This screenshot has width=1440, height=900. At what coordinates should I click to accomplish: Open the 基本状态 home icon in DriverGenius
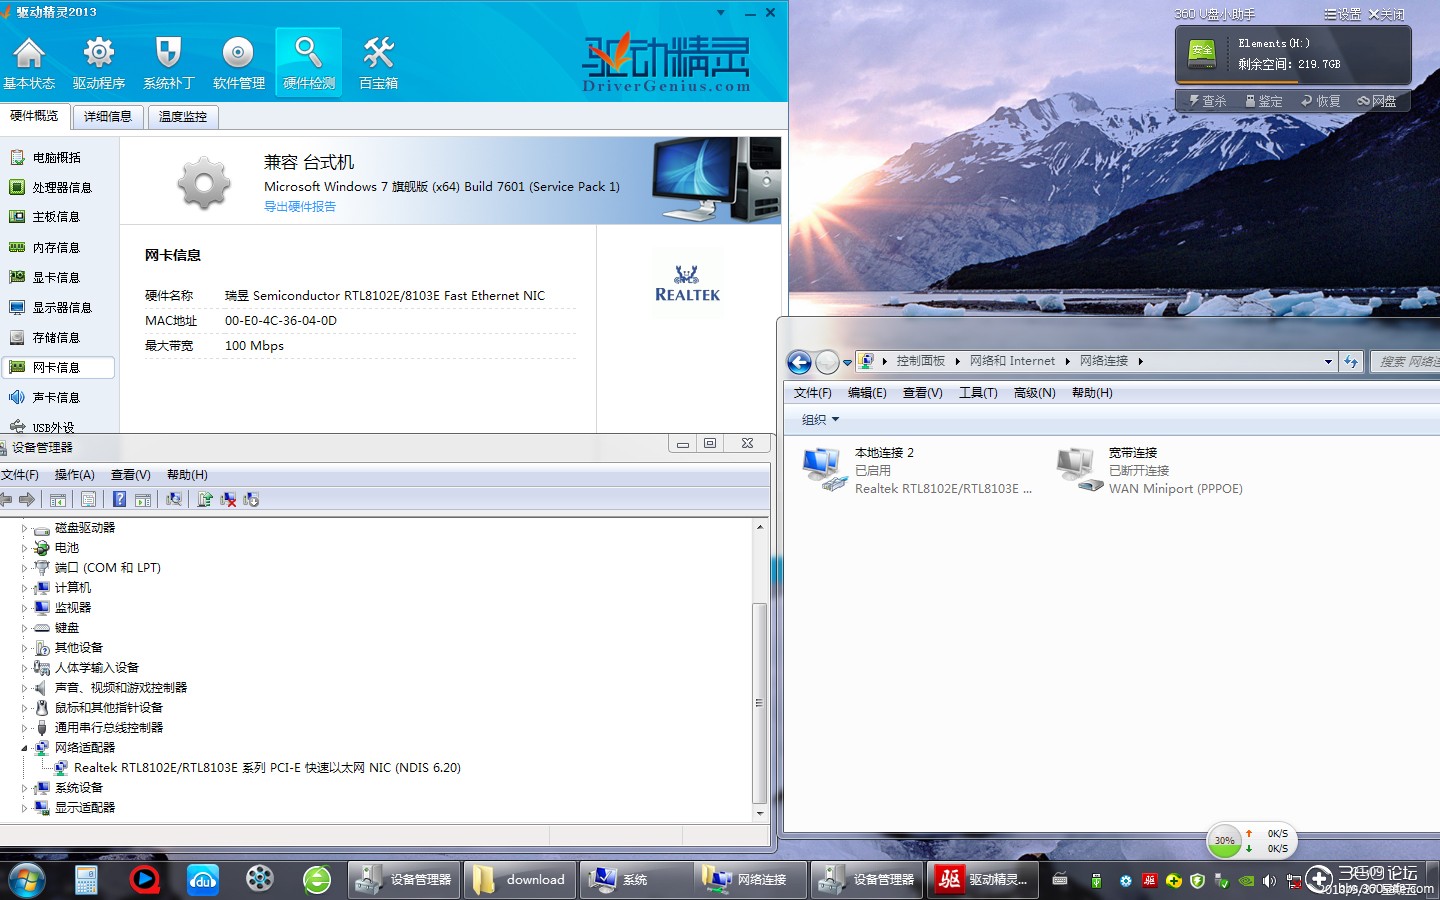[x=29, y=62]
